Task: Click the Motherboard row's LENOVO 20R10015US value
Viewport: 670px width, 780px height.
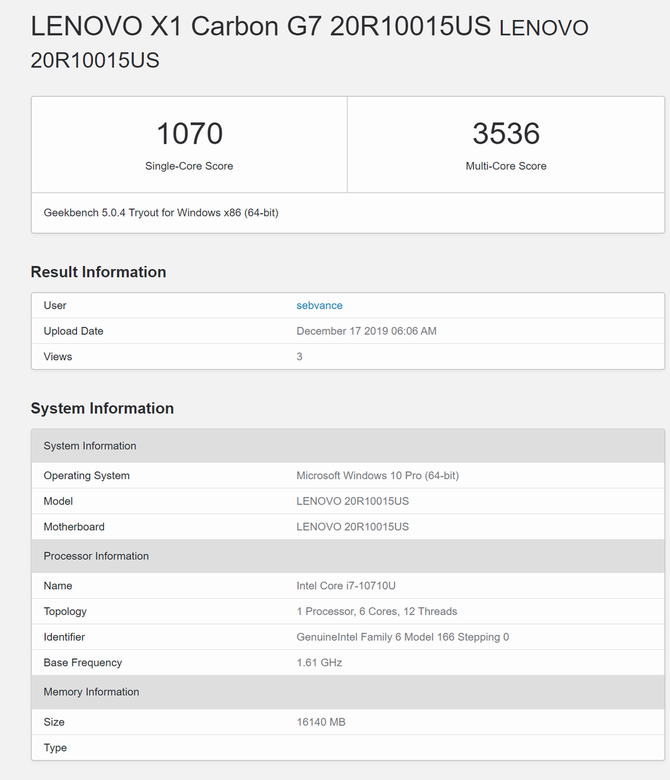Action: click(x=353, y=527)
